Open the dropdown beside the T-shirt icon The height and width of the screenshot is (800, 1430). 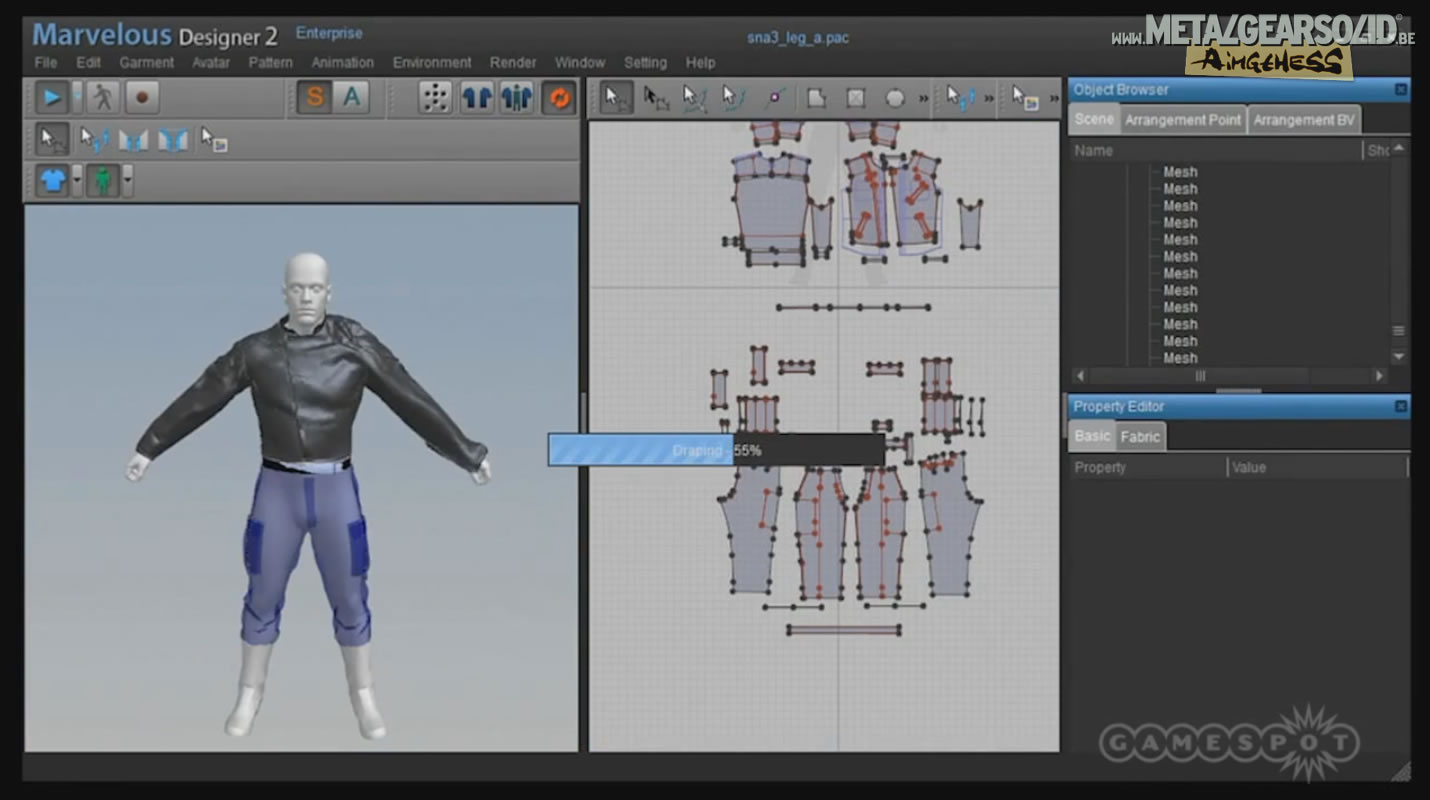[x=77, y=181]
